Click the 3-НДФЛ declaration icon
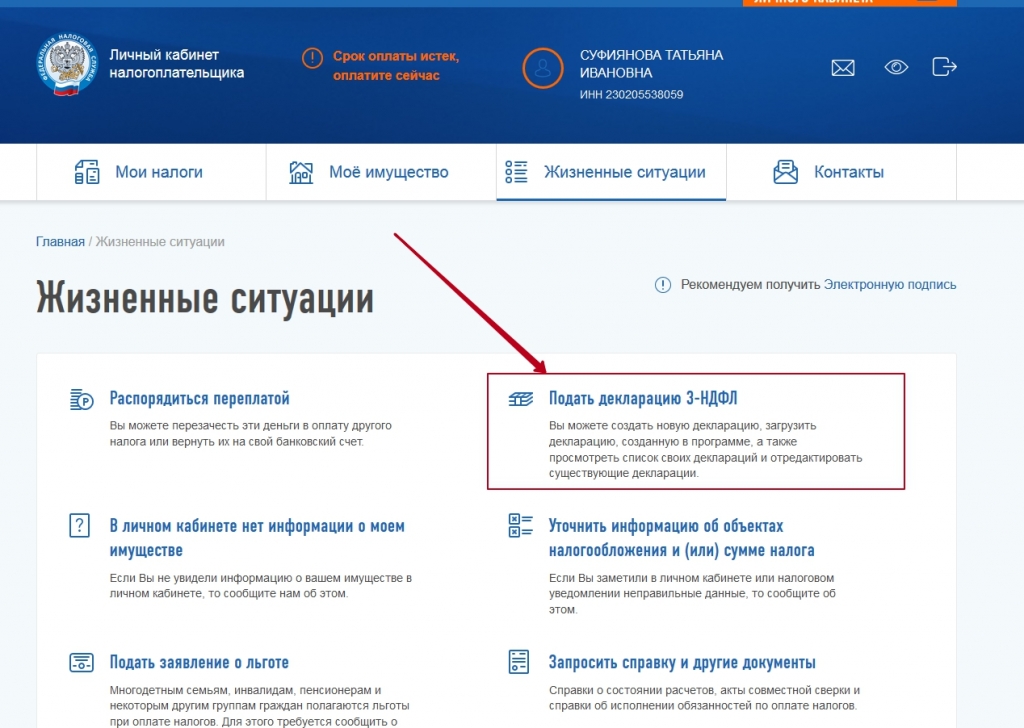 coord(520,400)
